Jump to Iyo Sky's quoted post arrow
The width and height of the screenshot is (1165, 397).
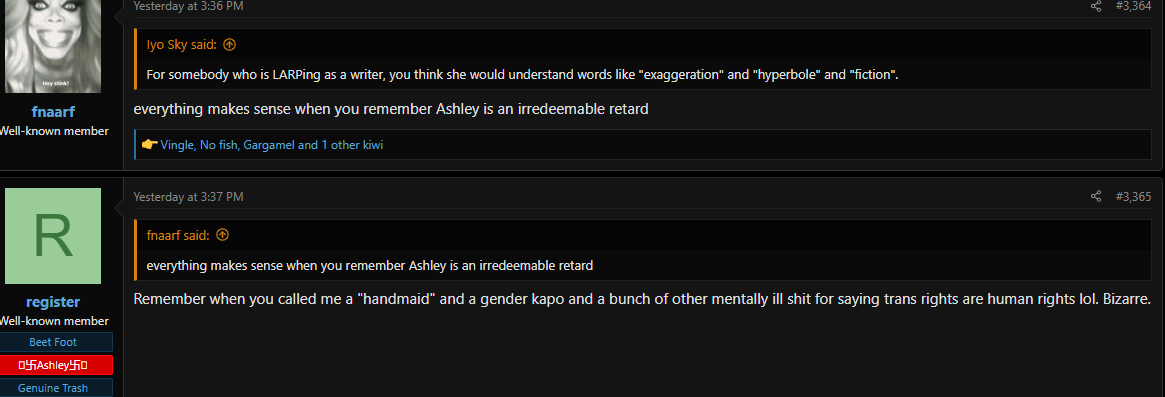(230, 45)
